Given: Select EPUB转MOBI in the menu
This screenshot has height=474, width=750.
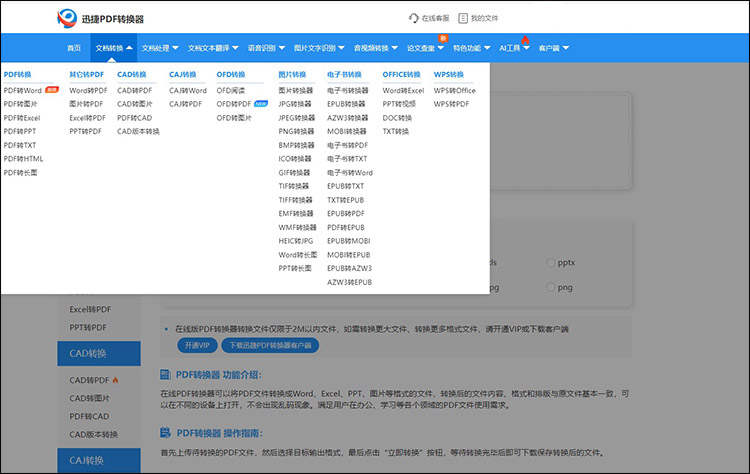Looking at the screenshot, I should tap(349, 241).
